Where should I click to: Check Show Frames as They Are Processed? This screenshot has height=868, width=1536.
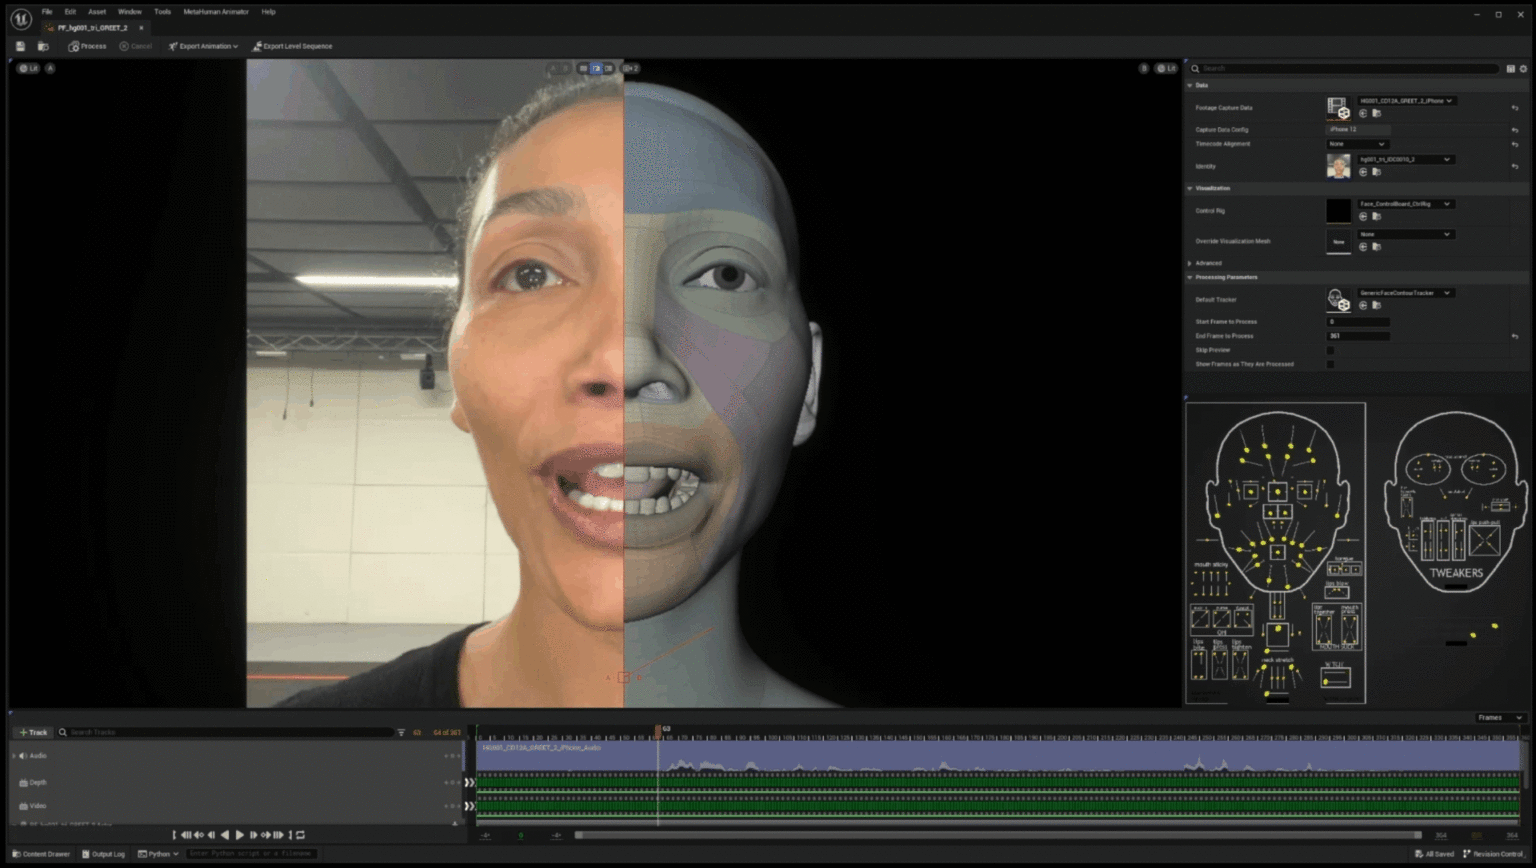(1330, 364)
